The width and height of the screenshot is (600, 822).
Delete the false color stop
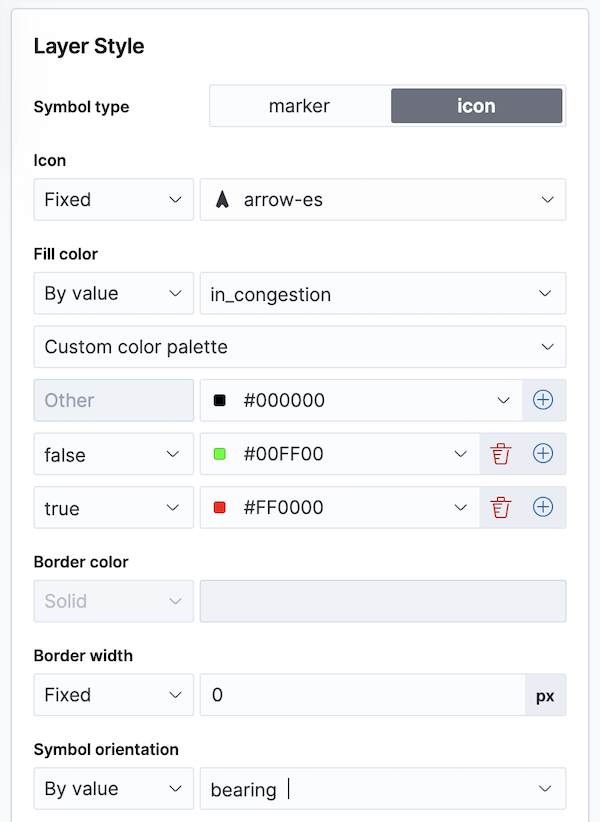pyautogui.click(x=501, y=454)
